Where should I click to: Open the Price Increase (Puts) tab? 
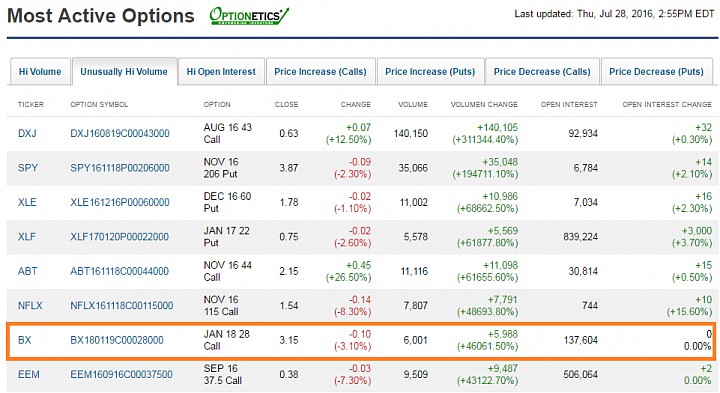point(430,72)
